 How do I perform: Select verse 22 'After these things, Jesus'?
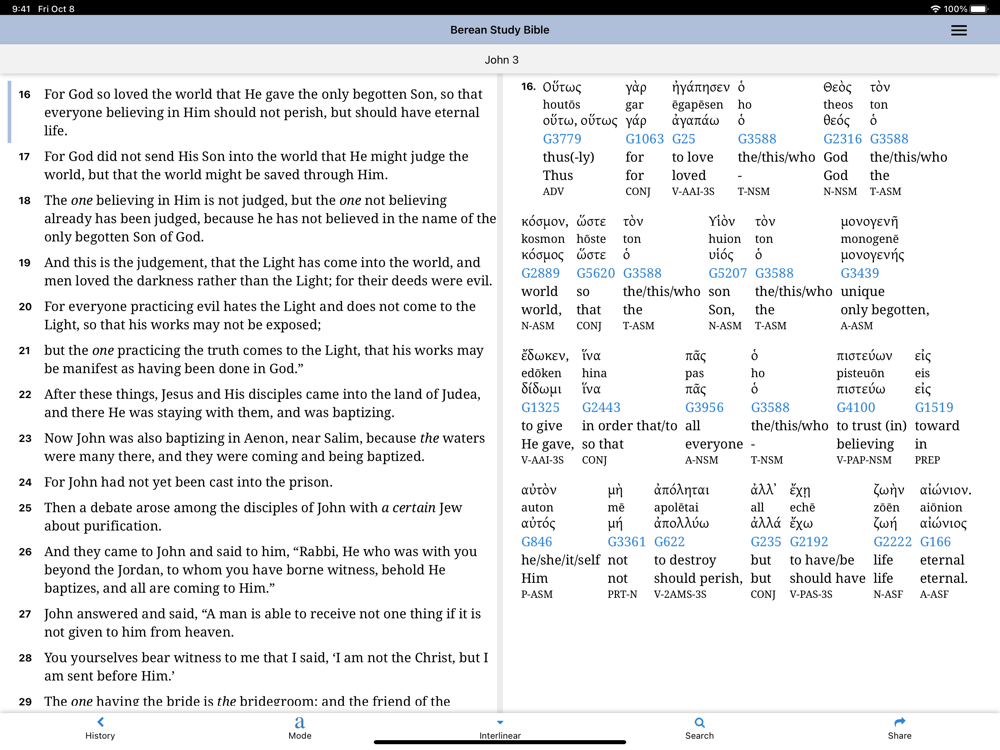262,403
